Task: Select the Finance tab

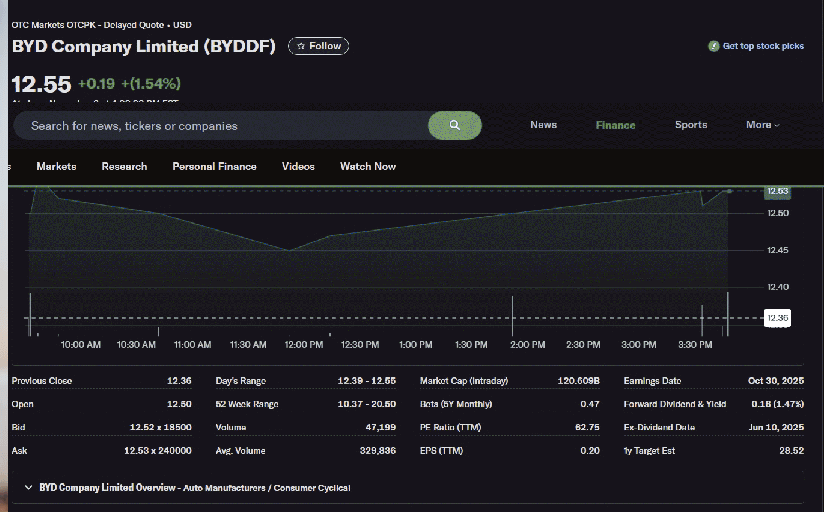Action: click(x=615, y=125)
